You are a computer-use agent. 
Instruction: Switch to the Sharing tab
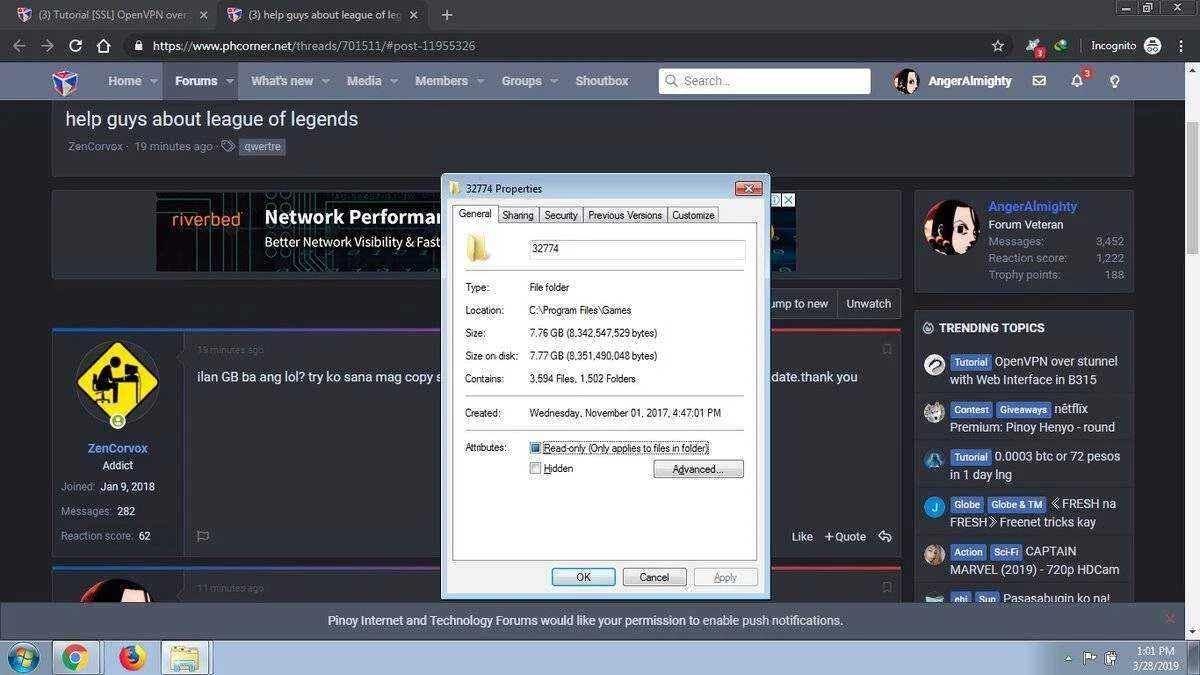click(518, 215)
